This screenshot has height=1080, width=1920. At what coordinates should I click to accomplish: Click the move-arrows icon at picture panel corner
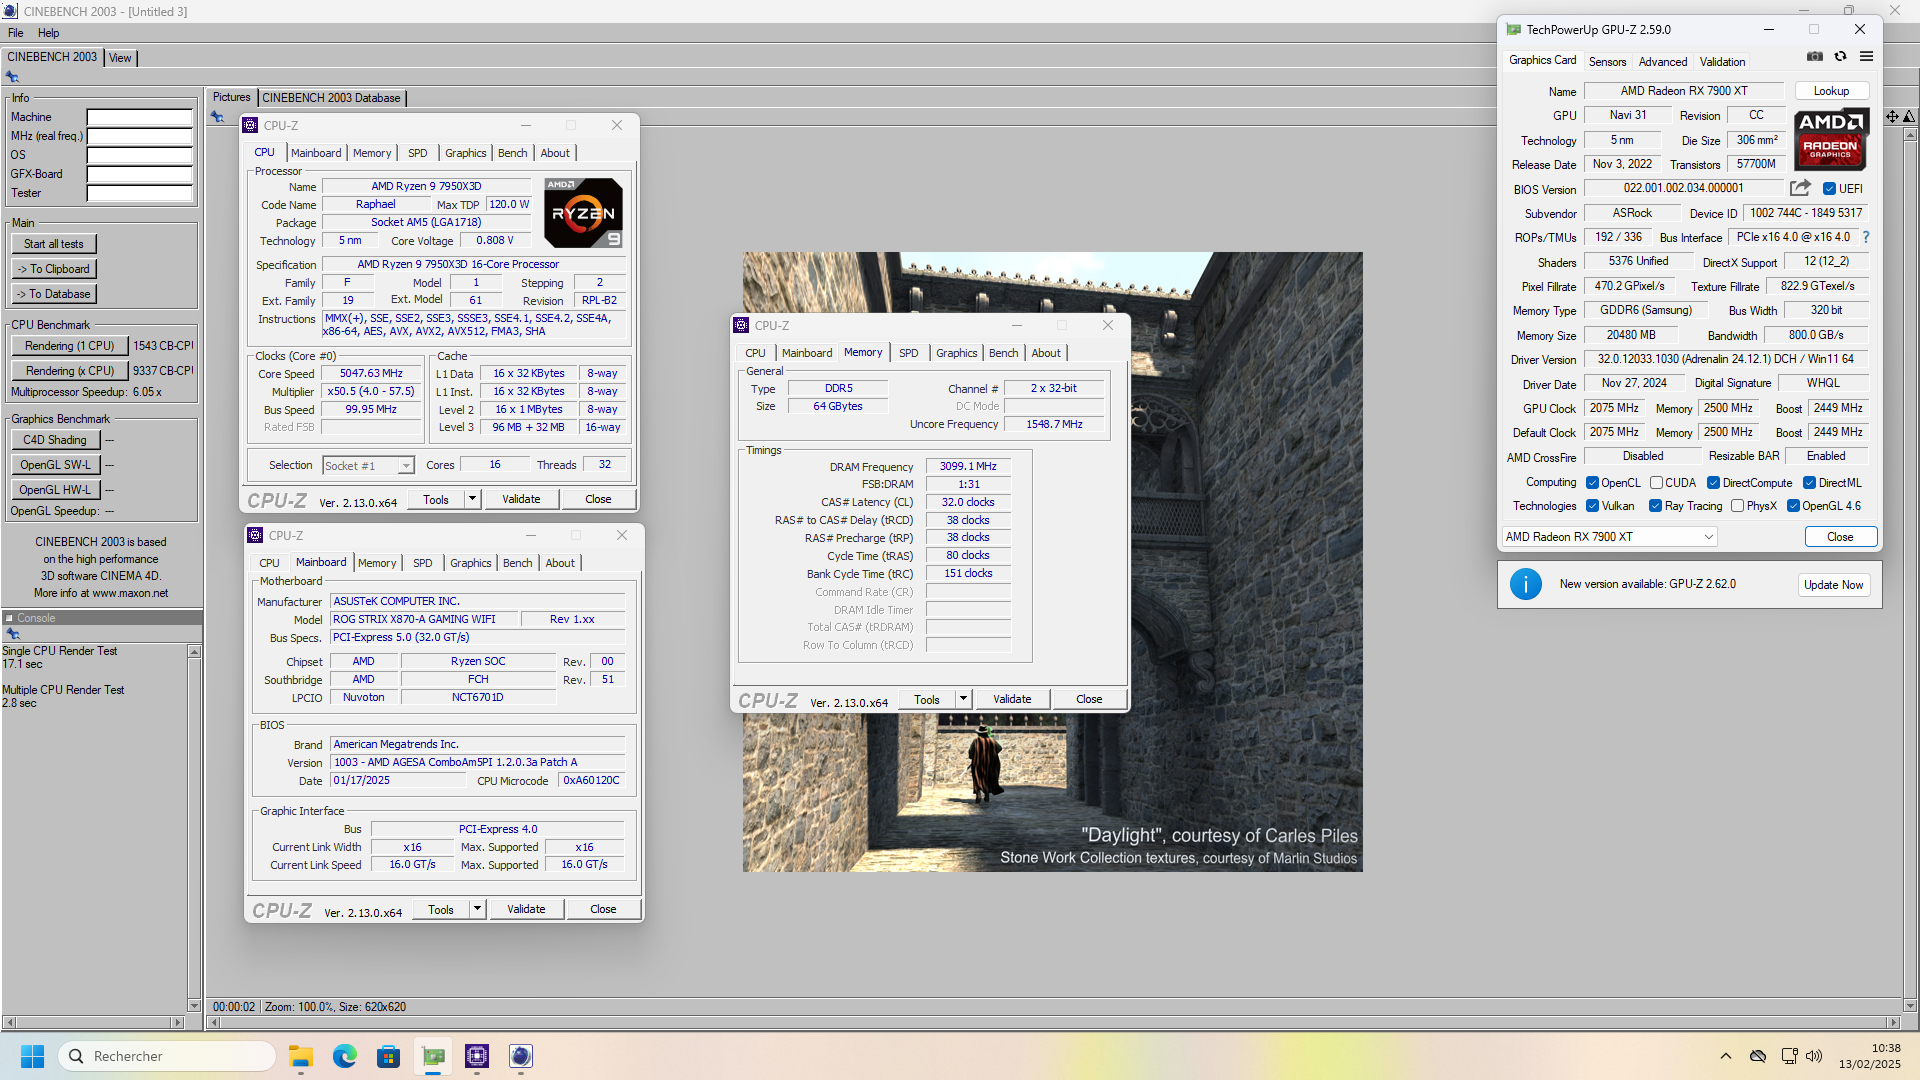1892,117
